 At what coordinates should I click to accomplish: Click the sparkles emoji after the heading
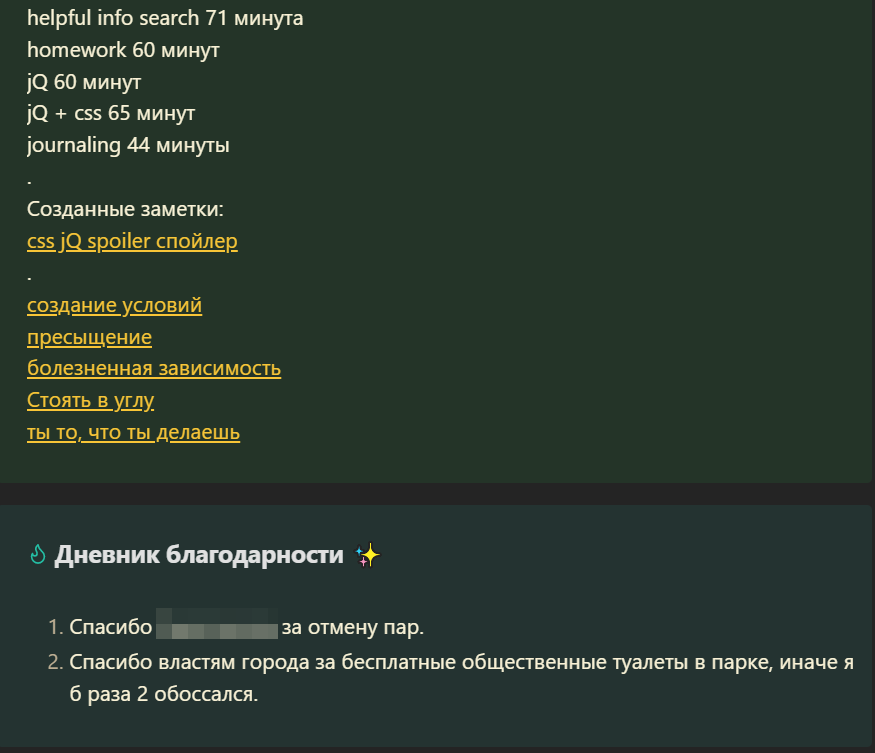pos(368,556)
